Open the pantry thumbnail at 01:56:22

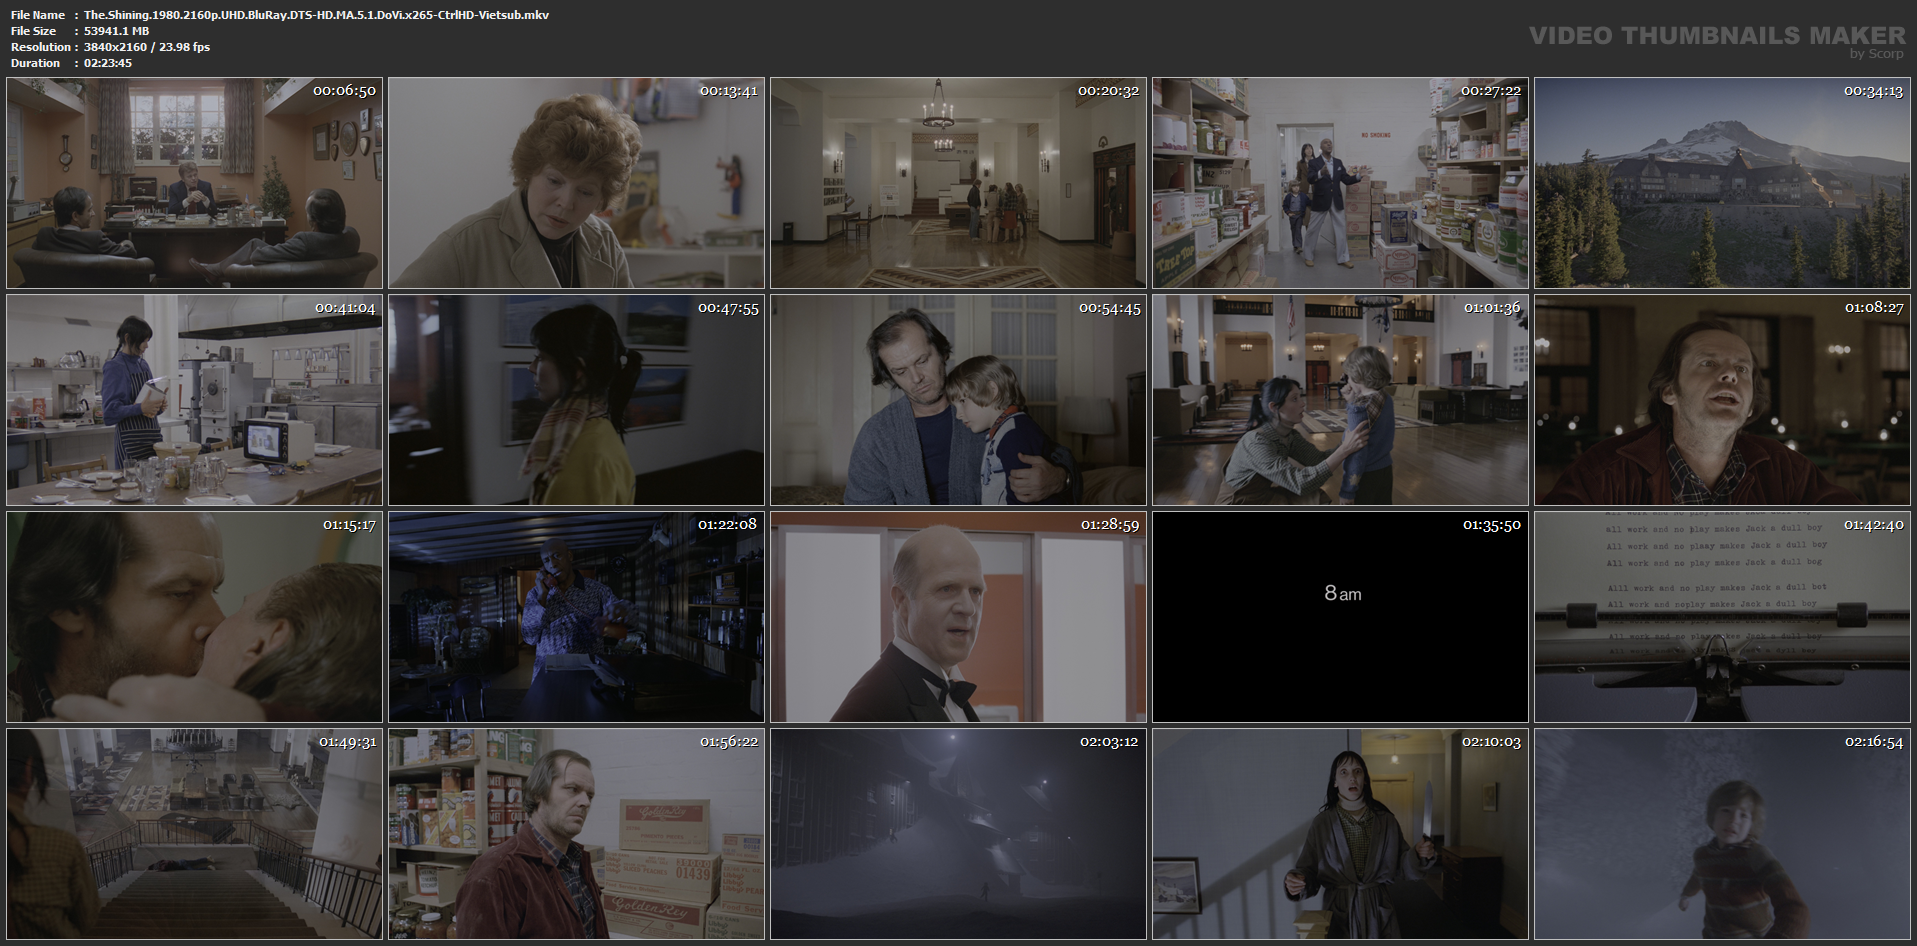[576, 834]
